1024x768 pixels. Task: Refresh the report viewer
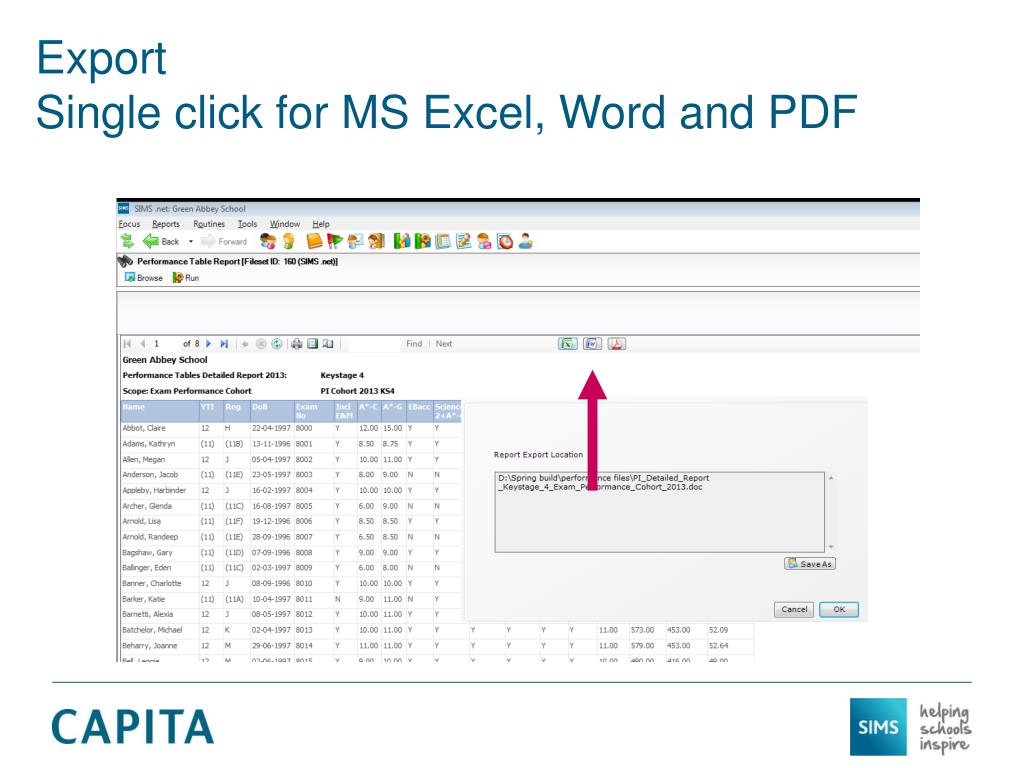point(277,344)
